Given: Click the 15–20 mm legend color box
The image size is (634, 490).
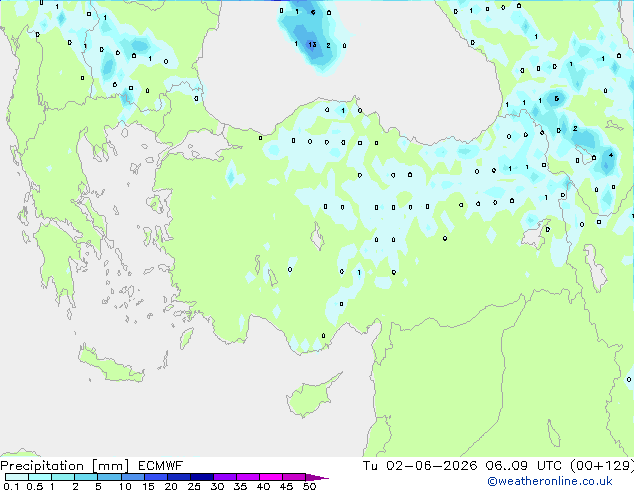Looking at the screenshot, I should coord(155,477).
